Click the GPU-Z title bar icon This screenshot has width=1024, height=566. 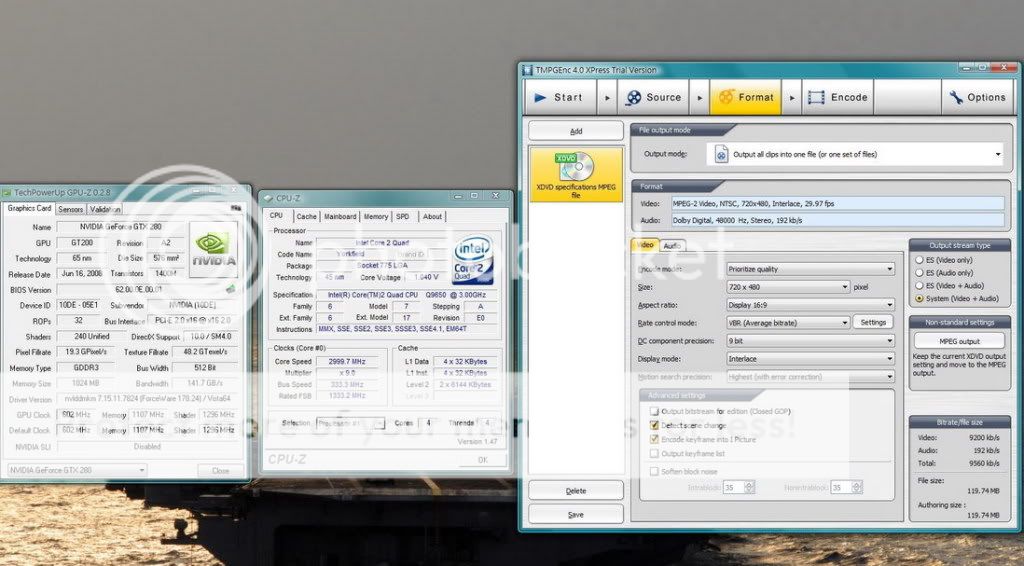coord(7,193)
